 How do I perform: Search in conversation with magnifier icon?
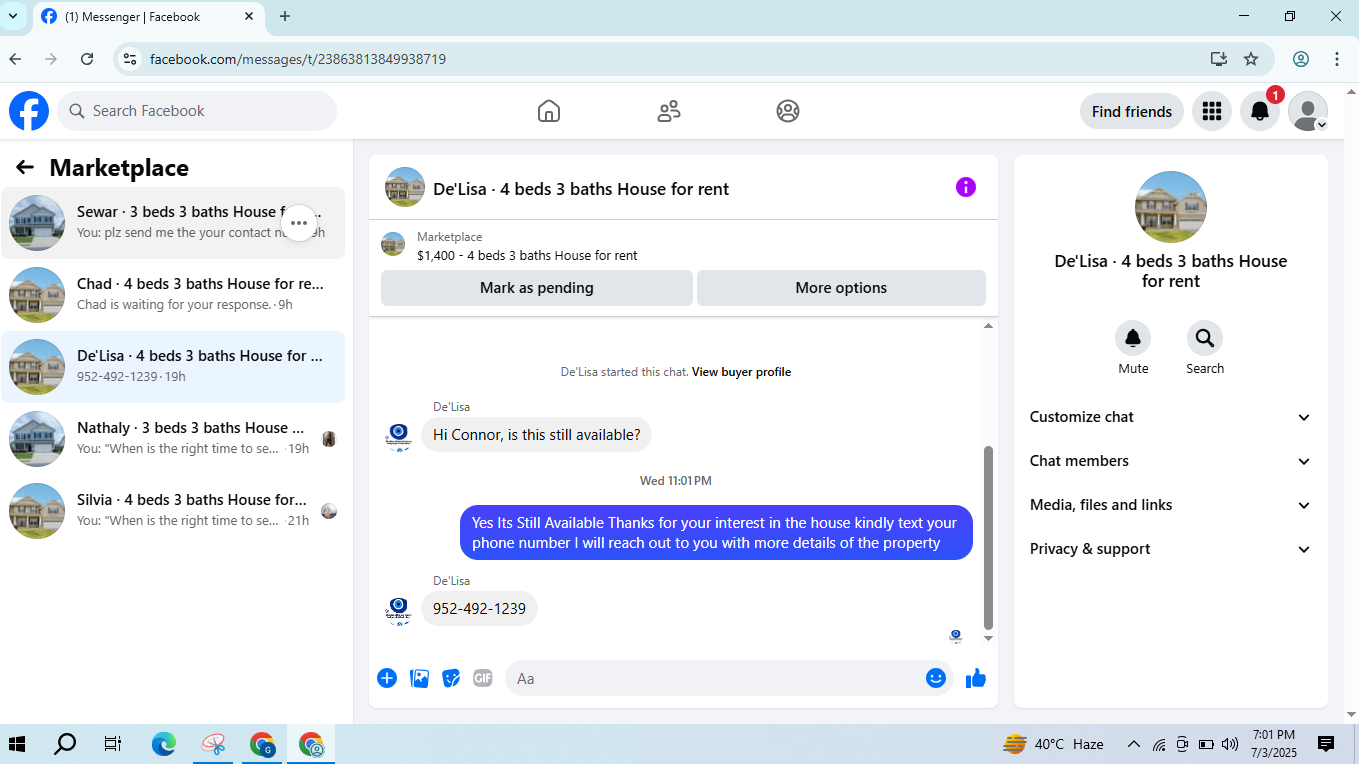click(x=1205, y=338)
